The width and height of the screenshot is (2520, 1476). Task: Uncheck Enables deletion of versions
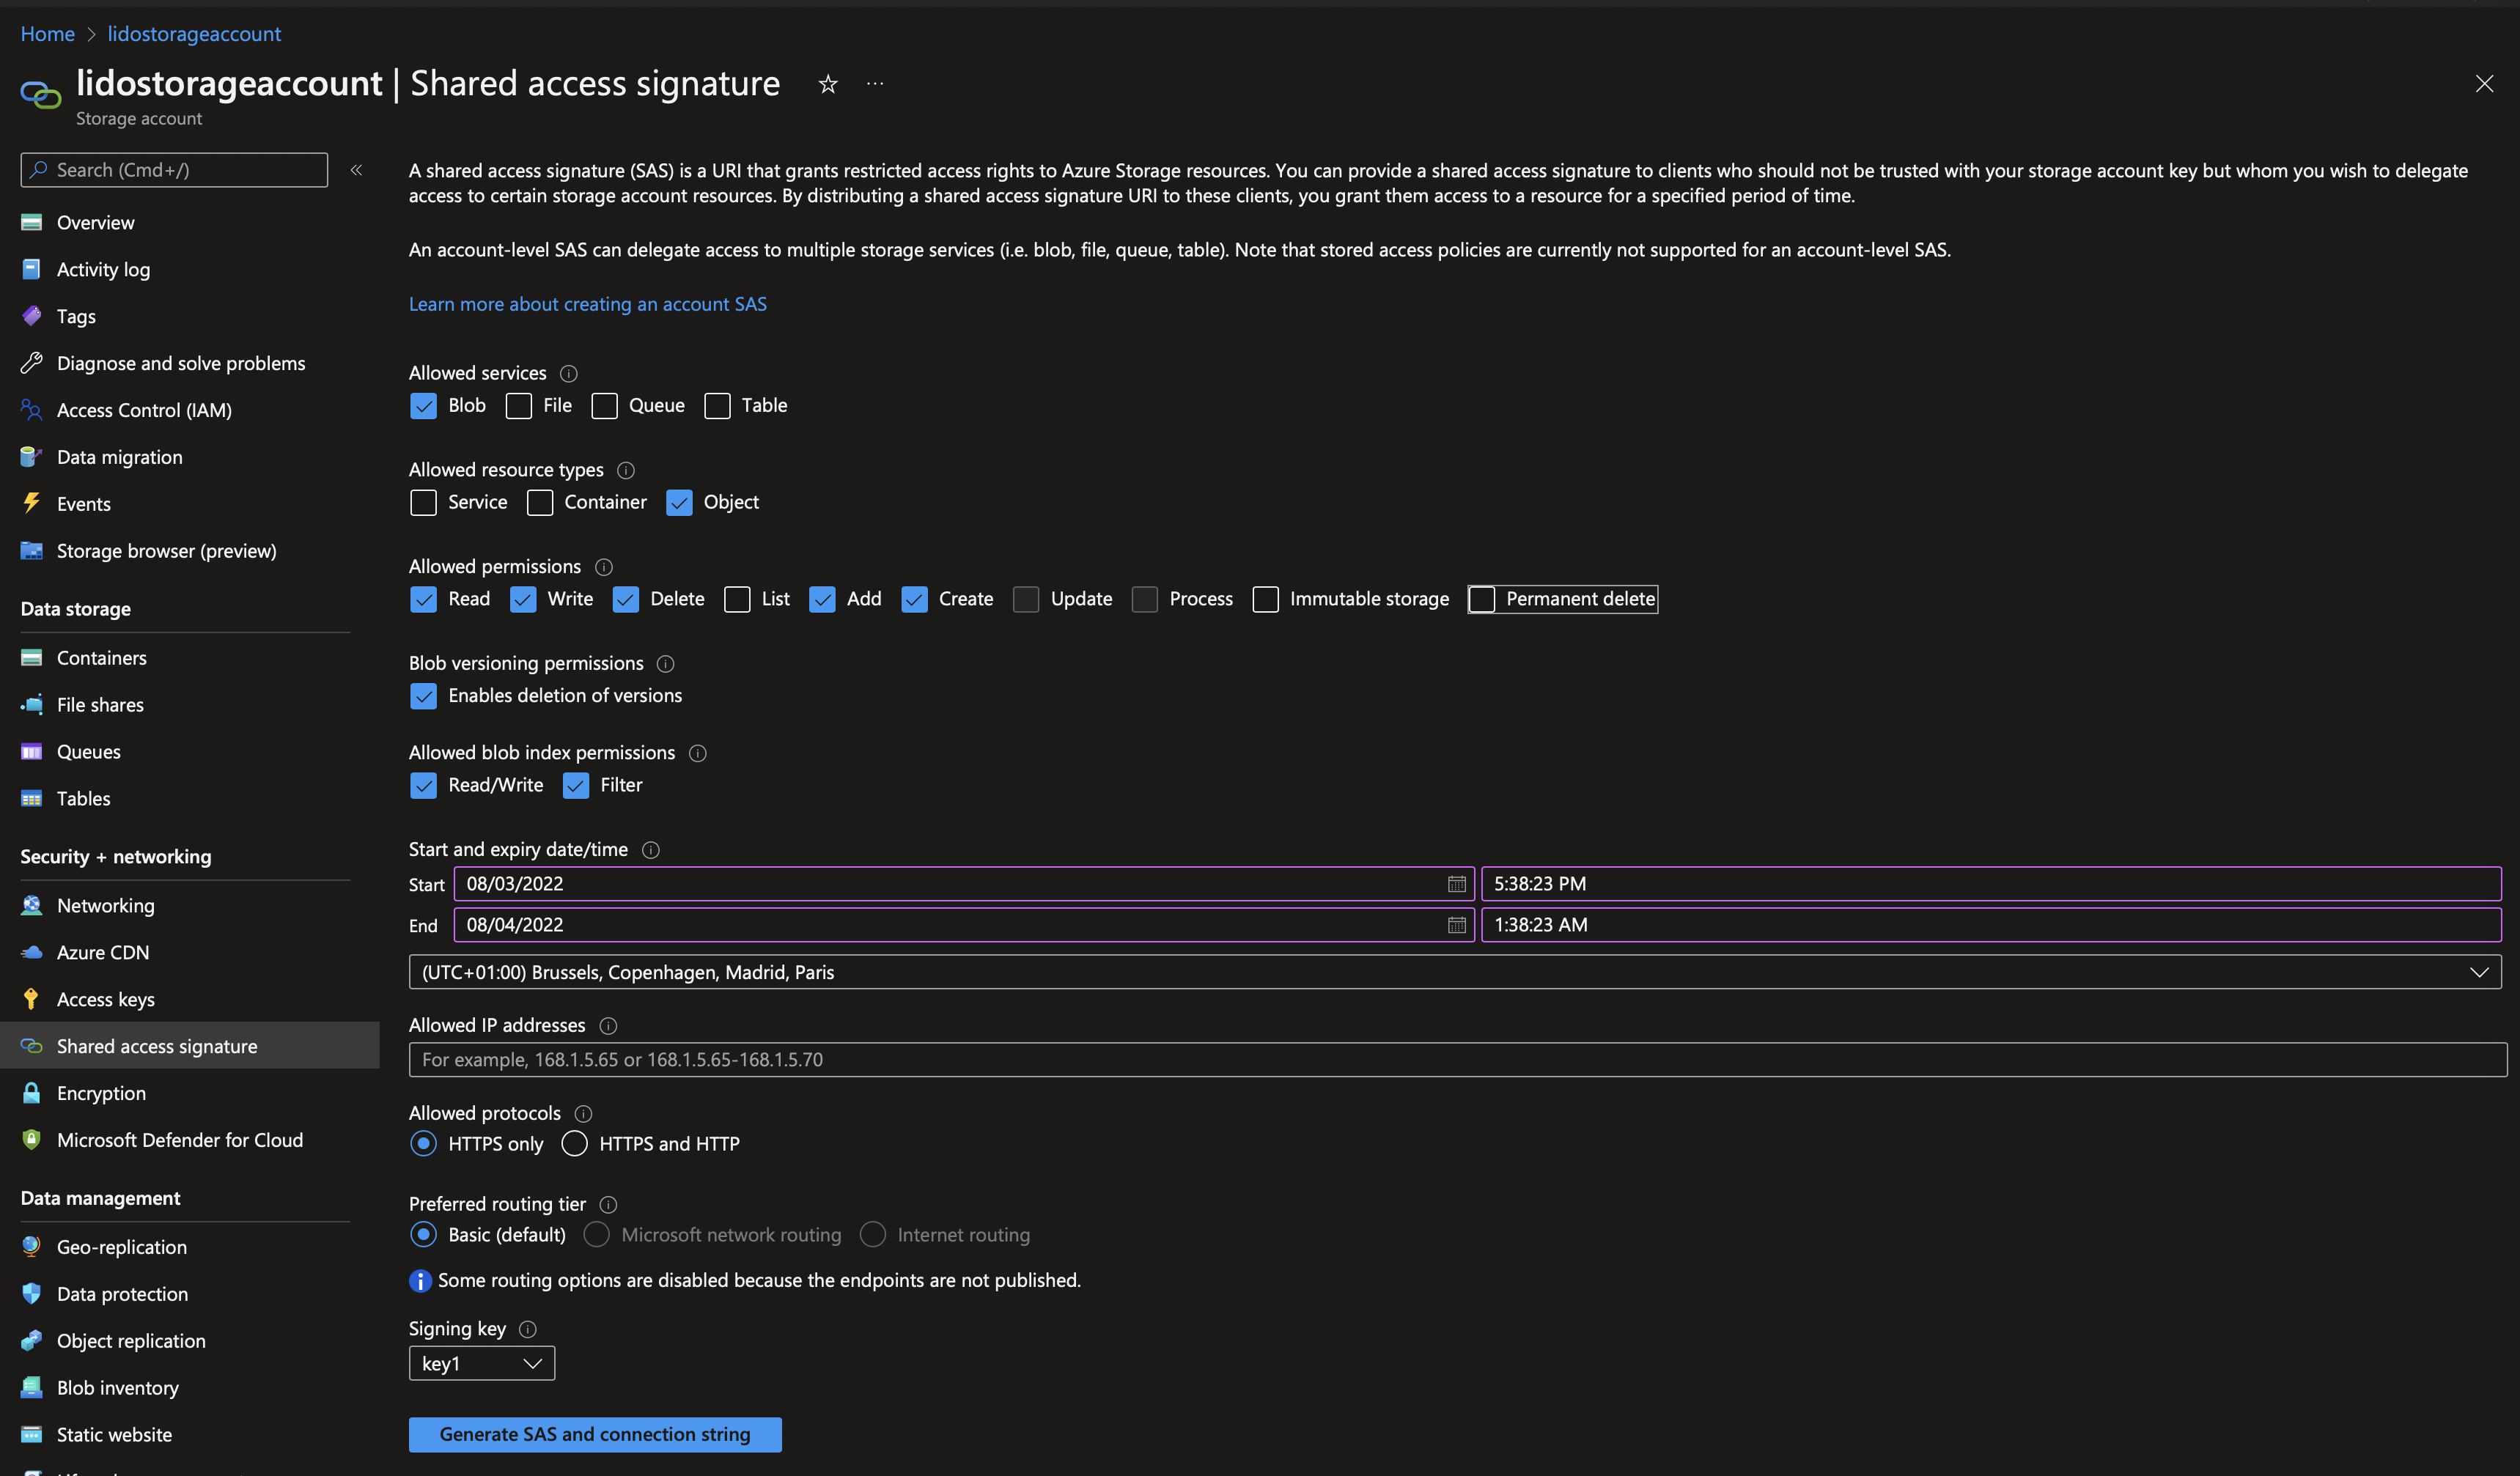423,697
